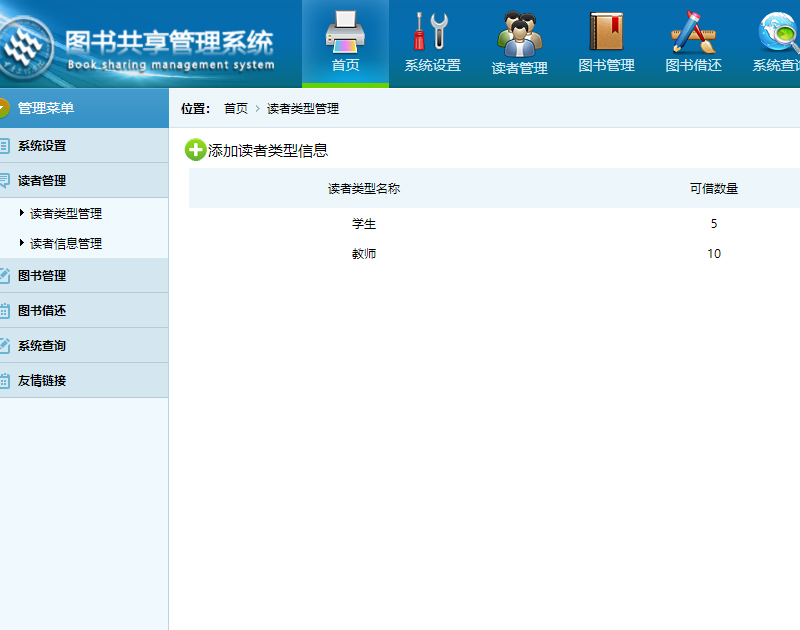Collapse 读者管理 section in sidebar
This screenshot has width=800, height=630.
[x=42, y=181]
